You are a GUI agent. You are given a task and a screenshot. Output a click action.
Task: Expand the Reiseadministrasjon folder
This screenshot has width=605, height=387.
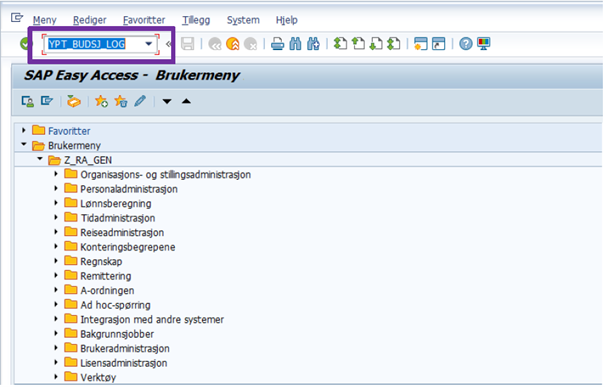click(x=56, y=232)
